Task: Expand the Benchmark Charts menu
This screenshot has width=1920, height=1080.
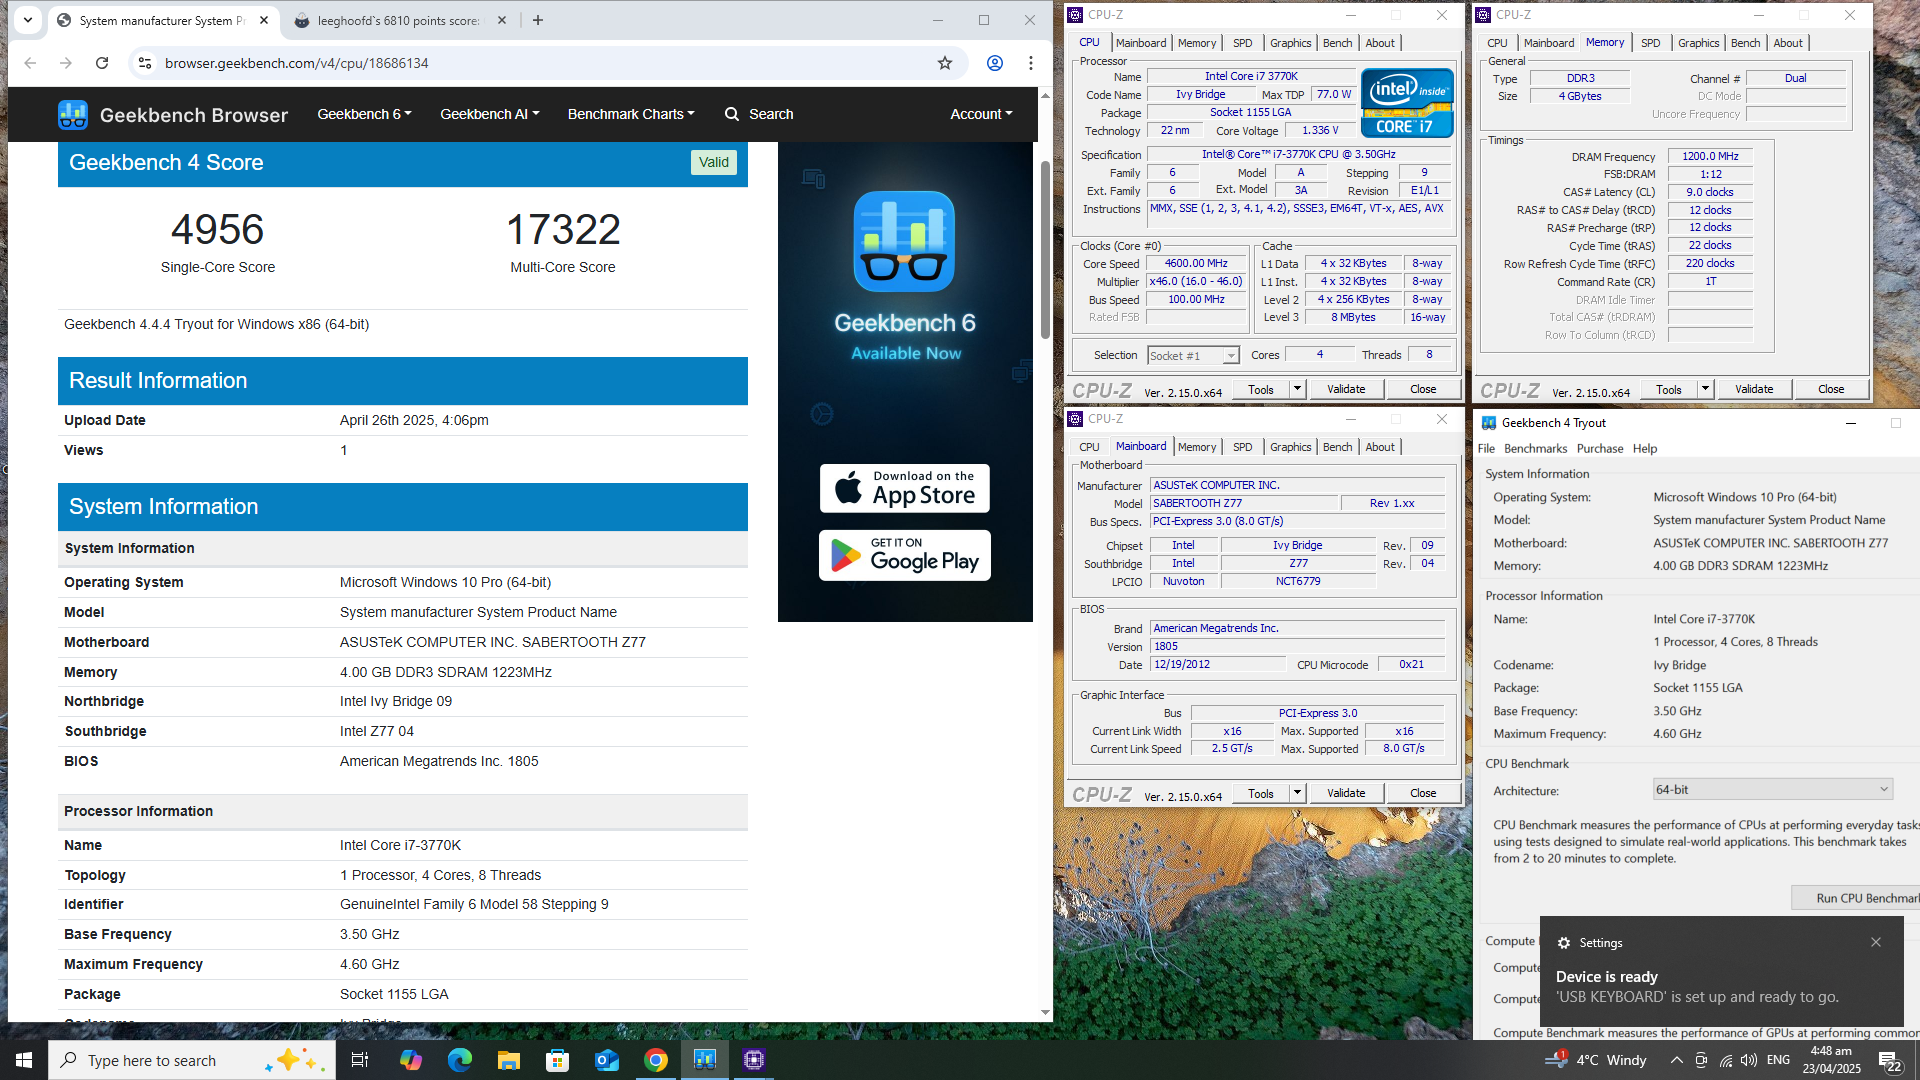Action: coord(631,114)
